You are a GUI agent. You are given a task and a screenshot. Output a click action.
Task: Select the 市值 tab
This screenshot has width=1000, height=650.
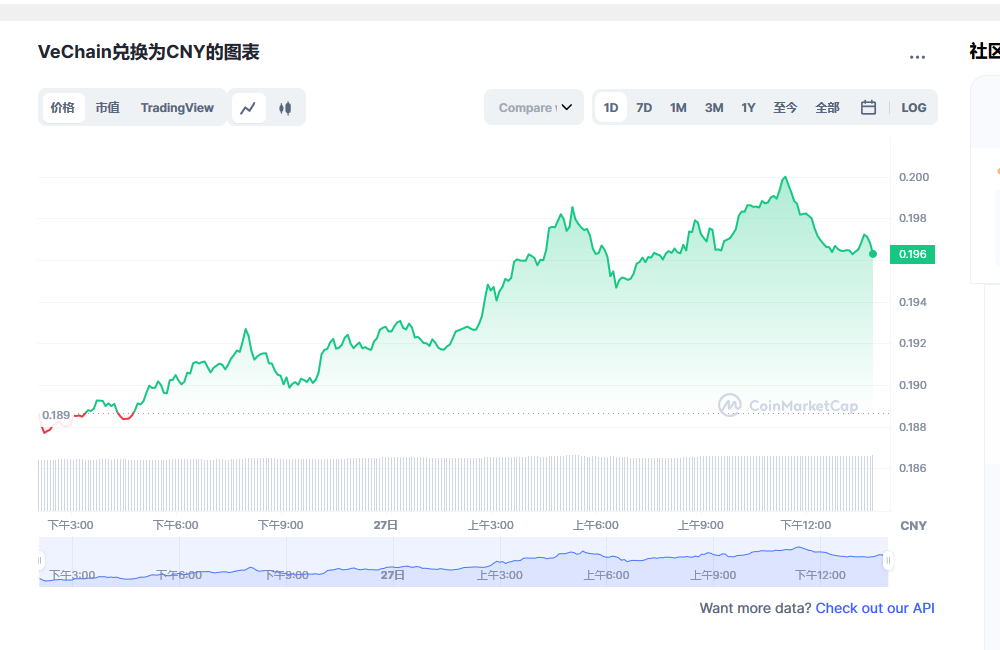107,108
